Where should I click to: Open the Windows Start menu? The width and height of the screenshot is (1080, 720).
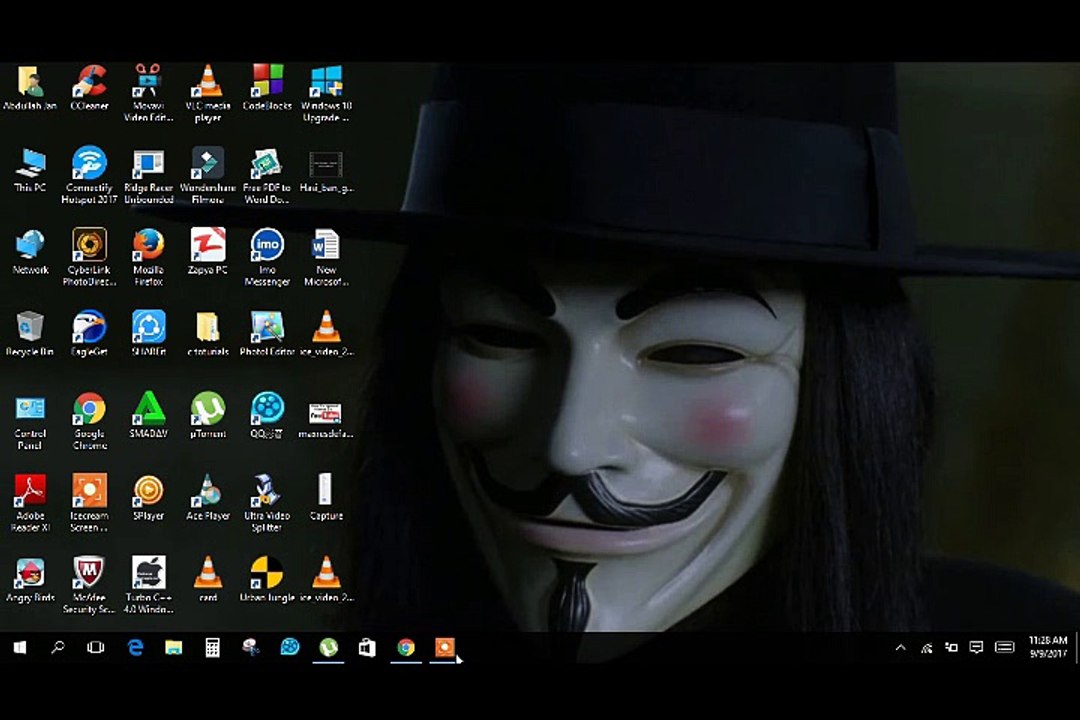pos(19,648)
